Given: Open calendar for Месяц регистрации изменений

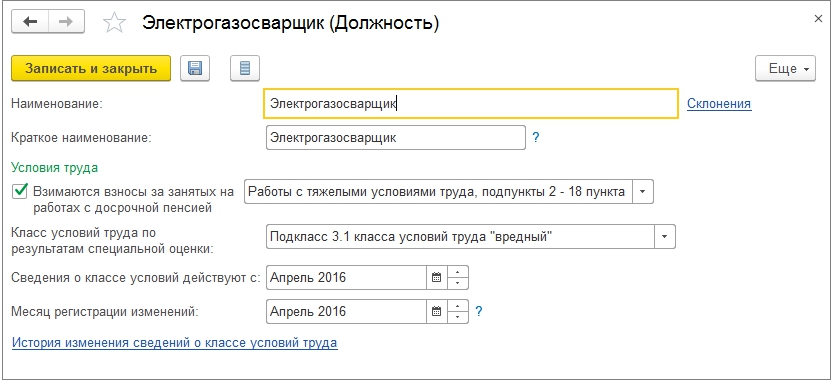Looking at the screenshot, I should pyautogui.click(x=437, y=311).
